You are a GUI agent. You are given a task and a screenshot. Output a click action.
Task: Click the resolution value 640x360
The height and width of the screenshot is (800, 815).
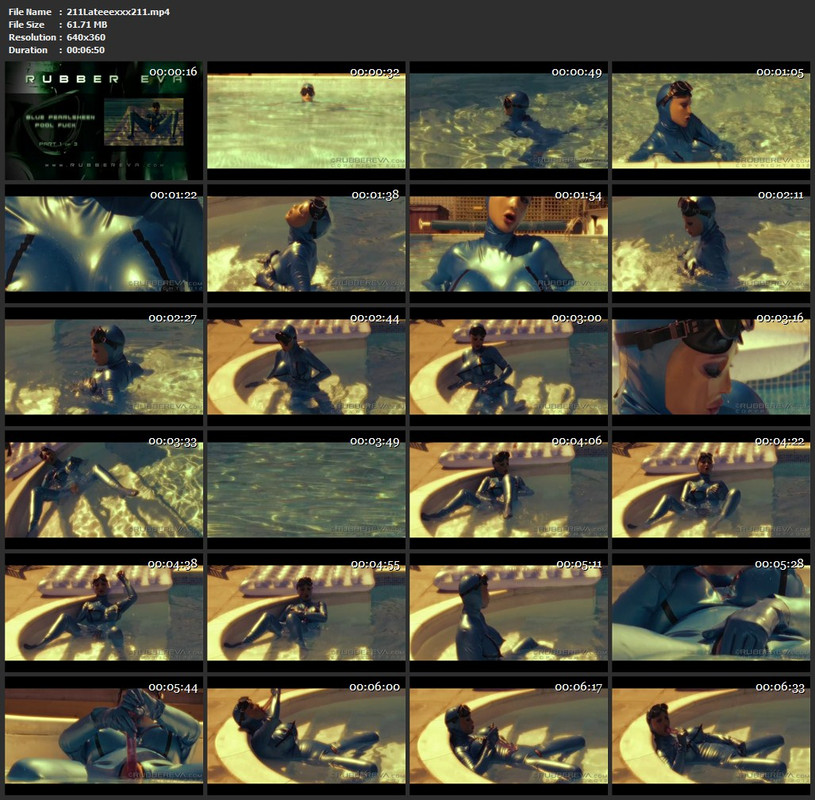[x=86, y=37]
